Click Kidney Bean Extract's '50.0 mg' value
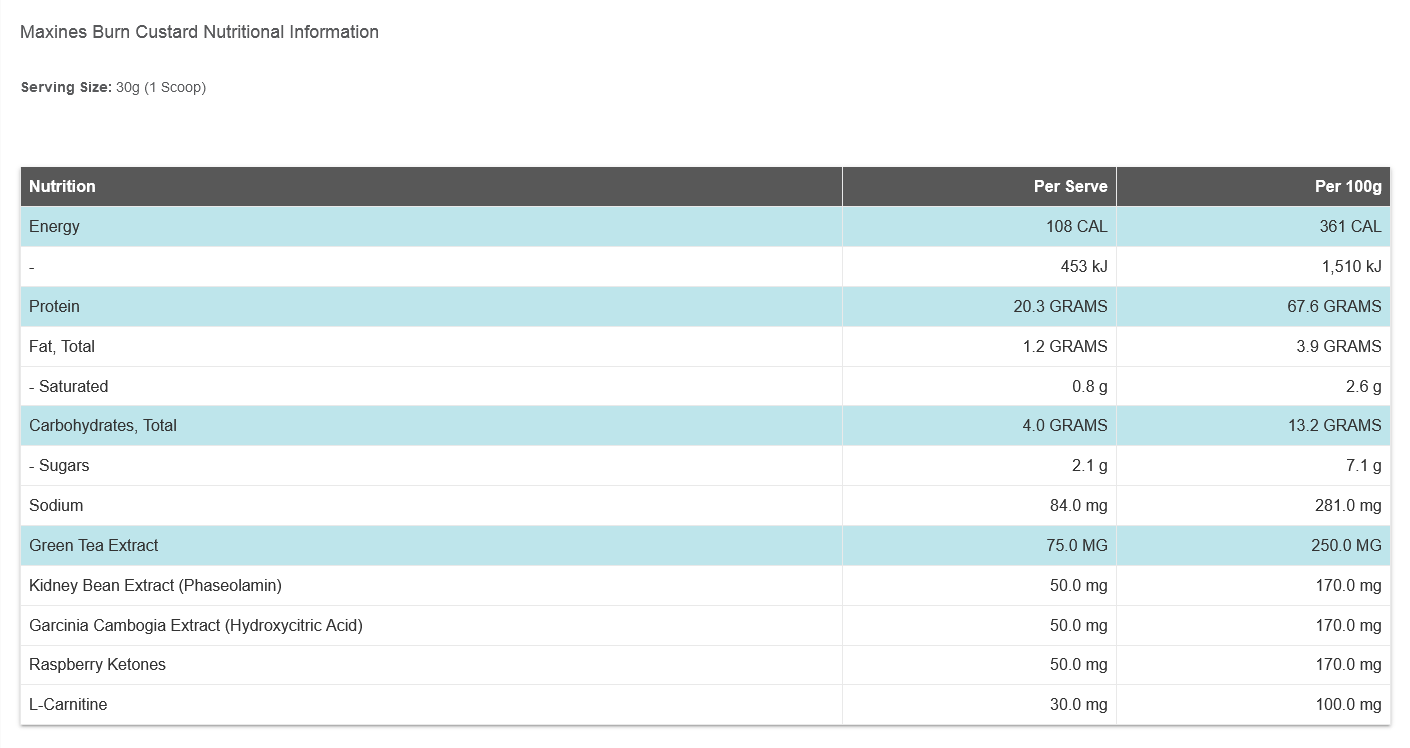Screen dimensions: 1410x748 click(x=1078, y=585)
